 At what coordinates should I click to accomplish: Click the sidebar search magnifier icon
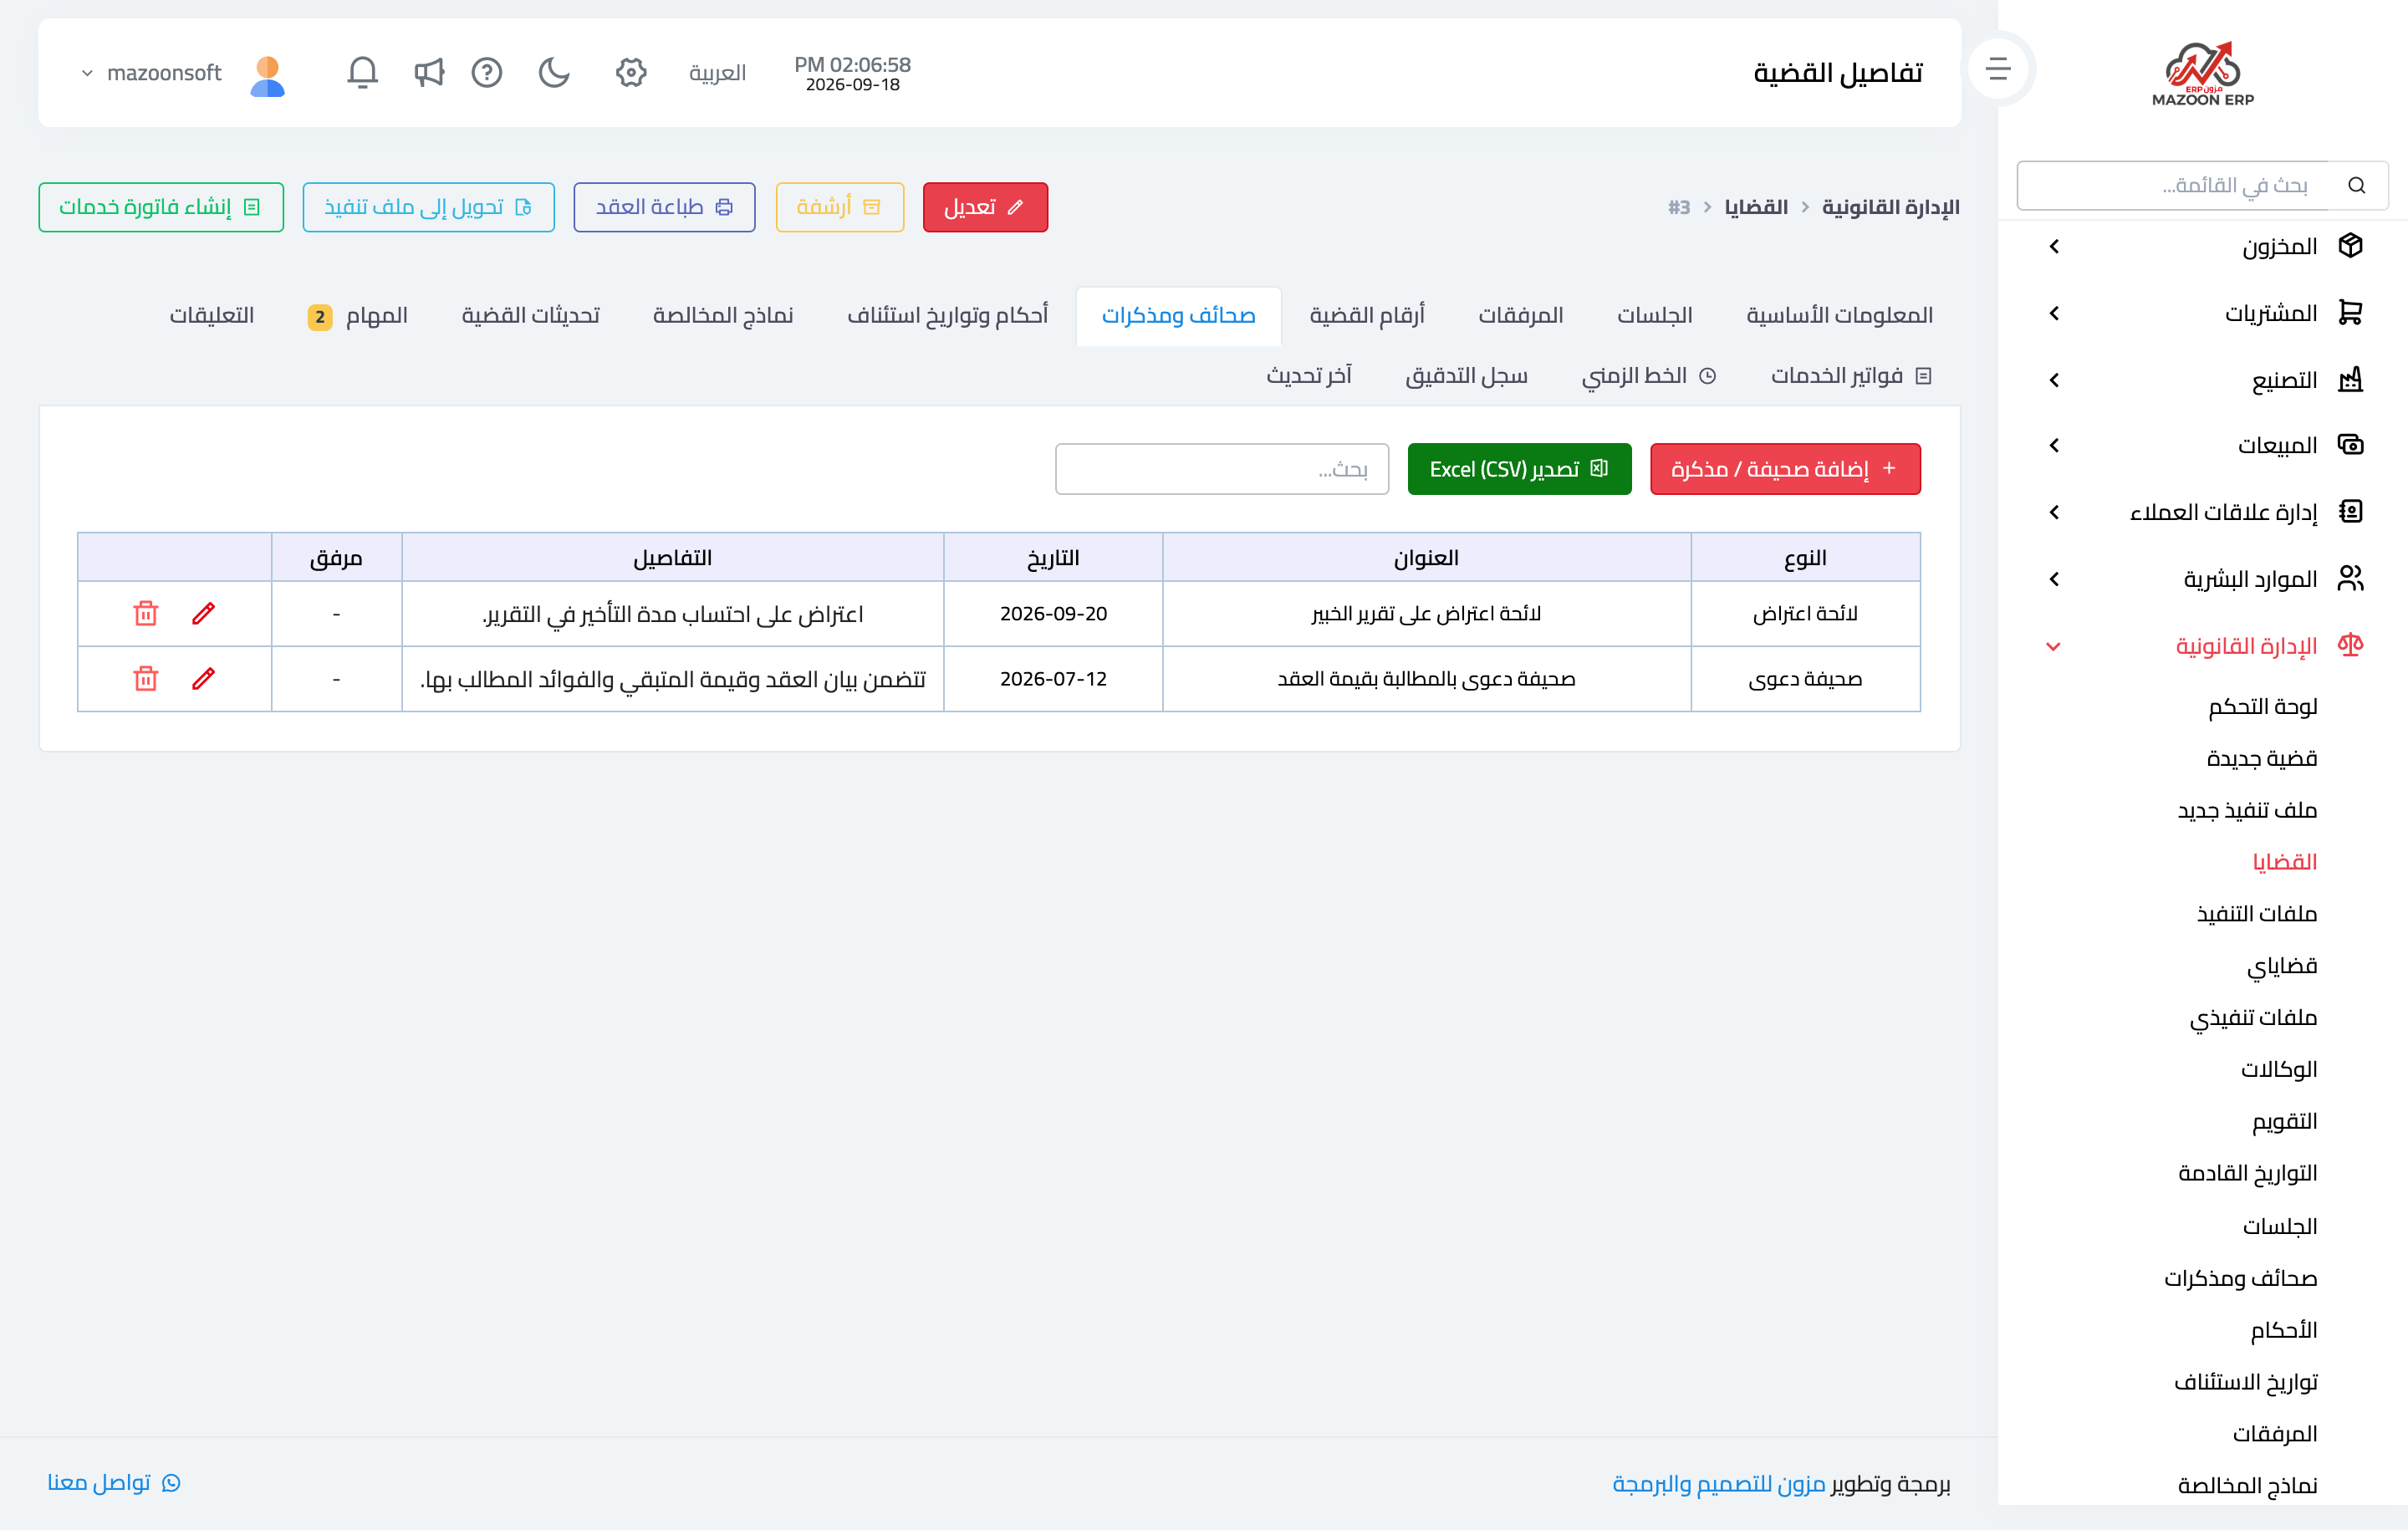click(2357, 185)
